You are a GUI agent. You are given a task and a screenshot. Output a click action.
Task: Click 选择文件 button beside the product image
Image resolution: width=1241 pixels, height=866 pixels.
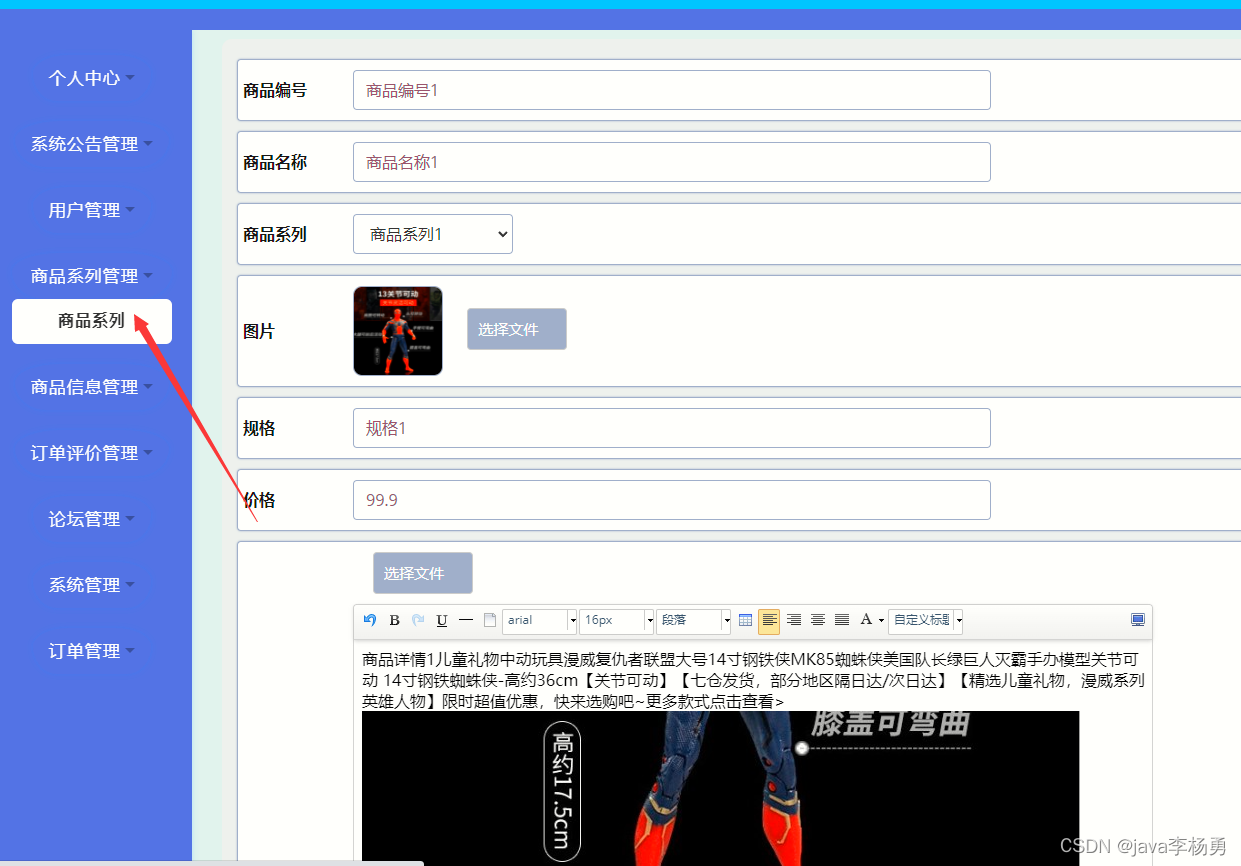coord(517,329)
